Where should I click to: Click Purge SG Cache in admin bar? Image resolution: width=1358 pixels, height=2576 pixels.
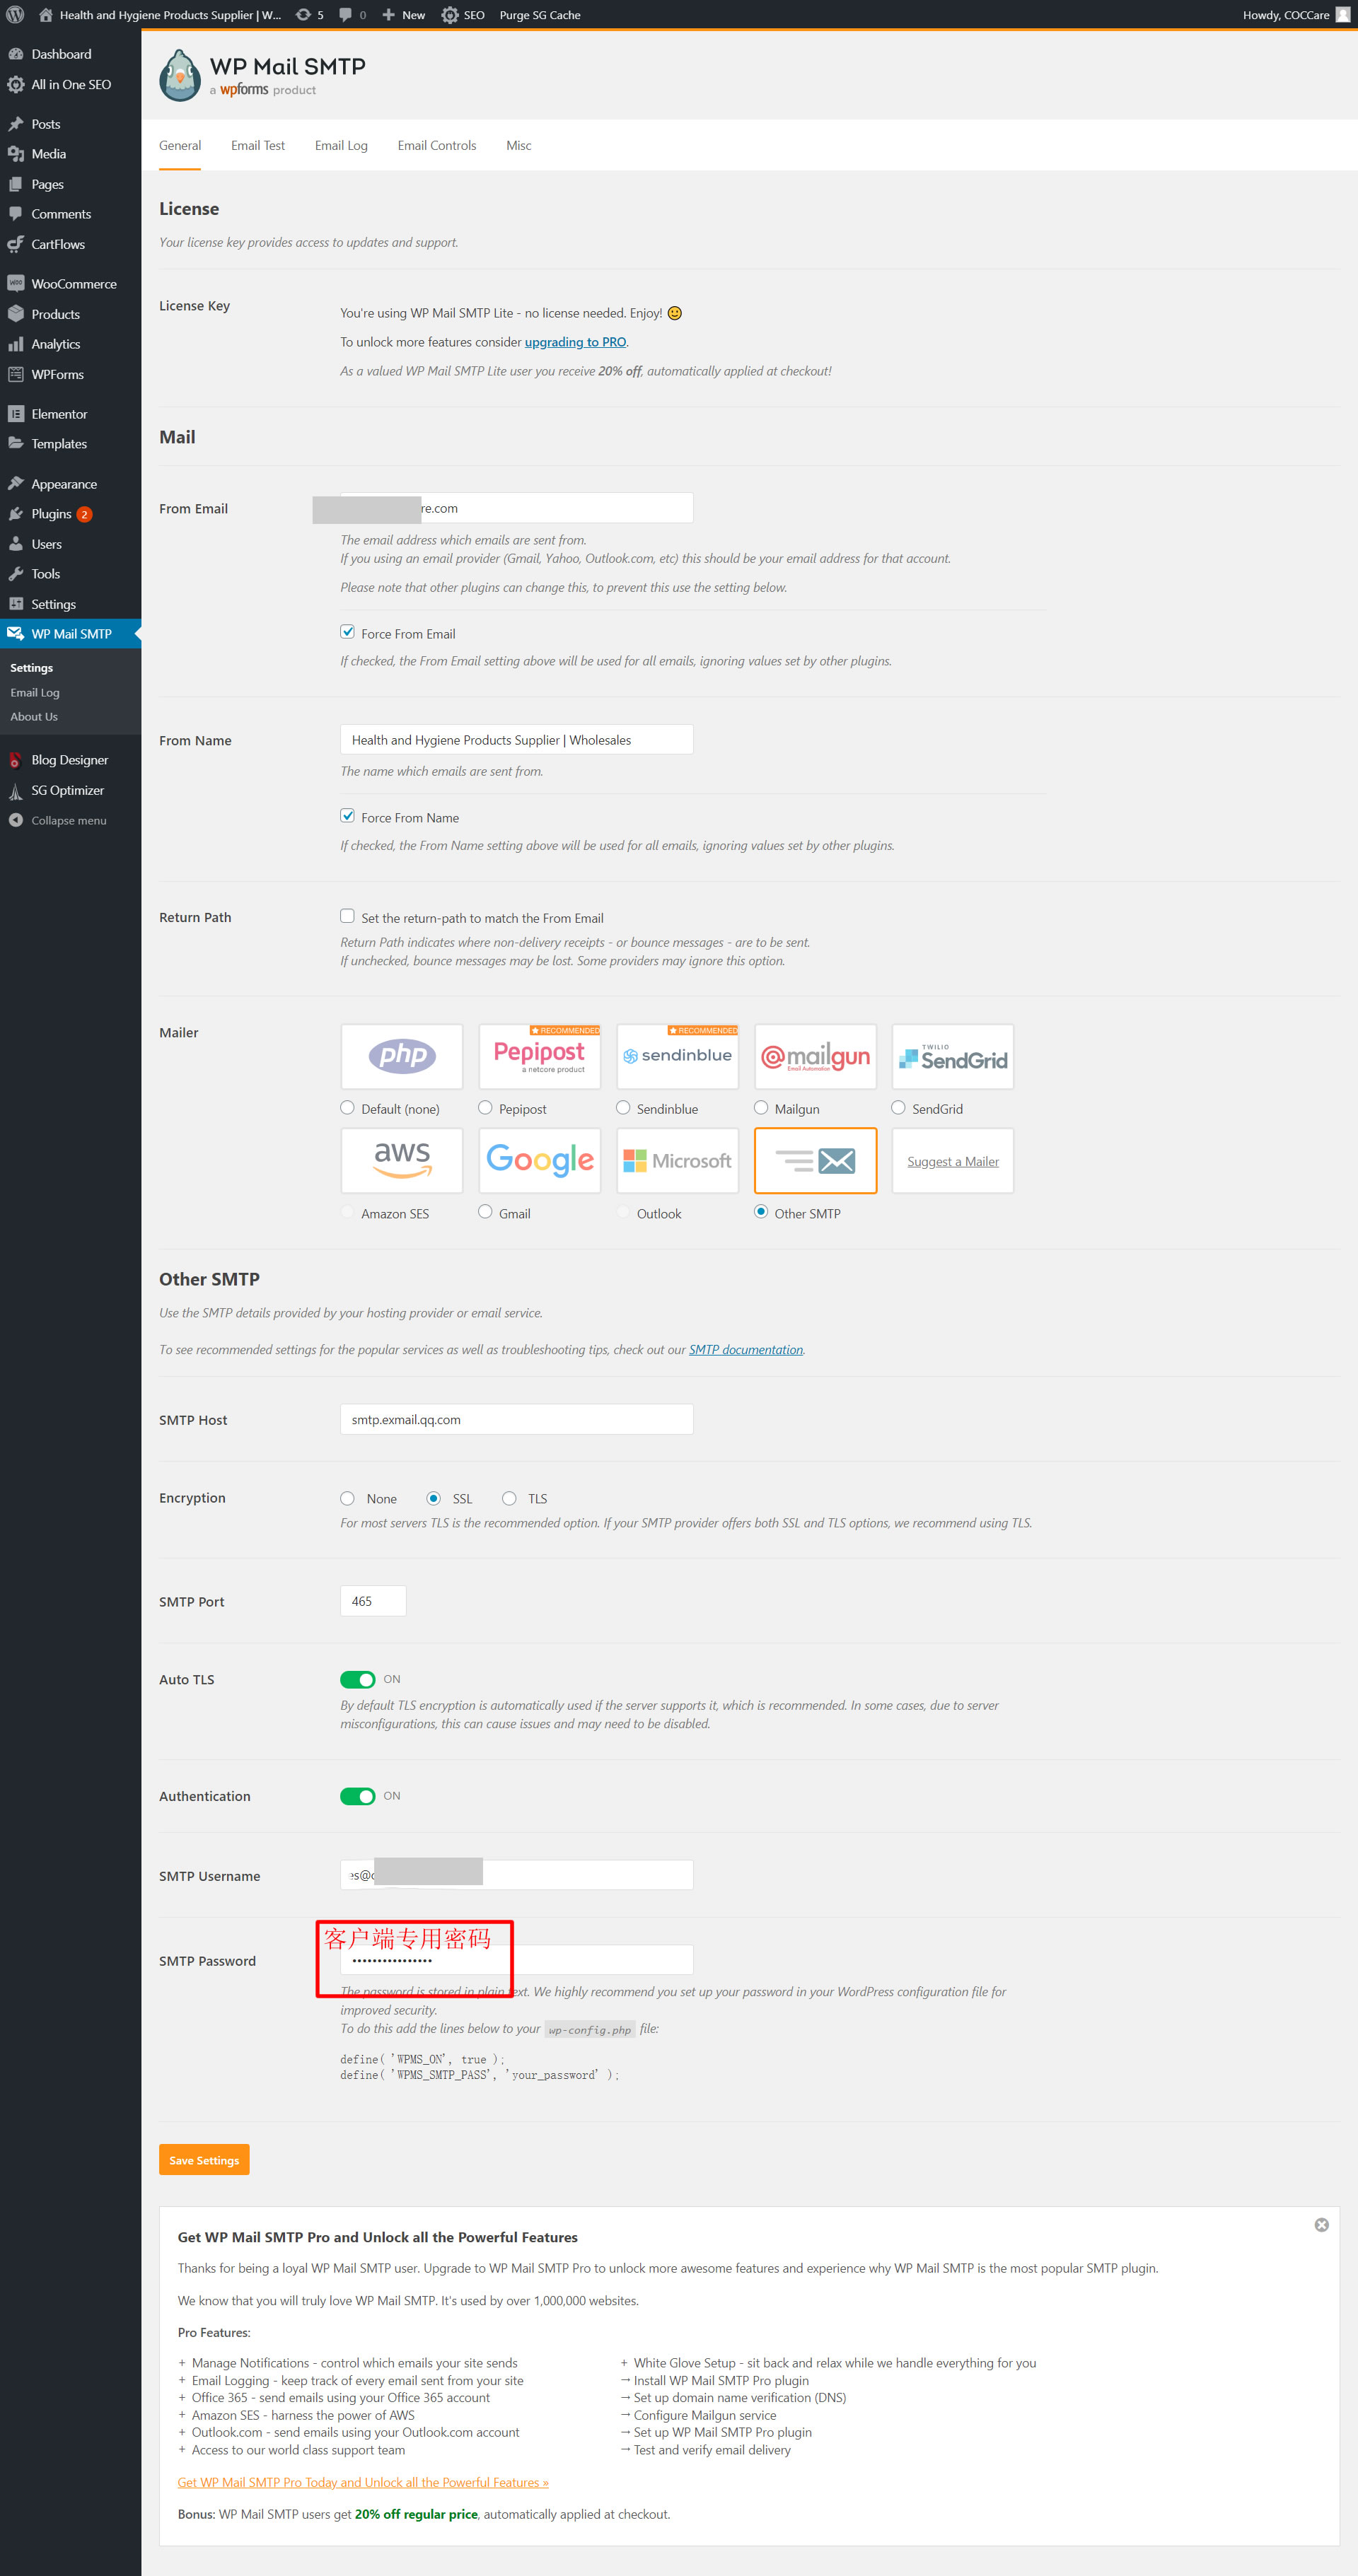click(540, 15)
